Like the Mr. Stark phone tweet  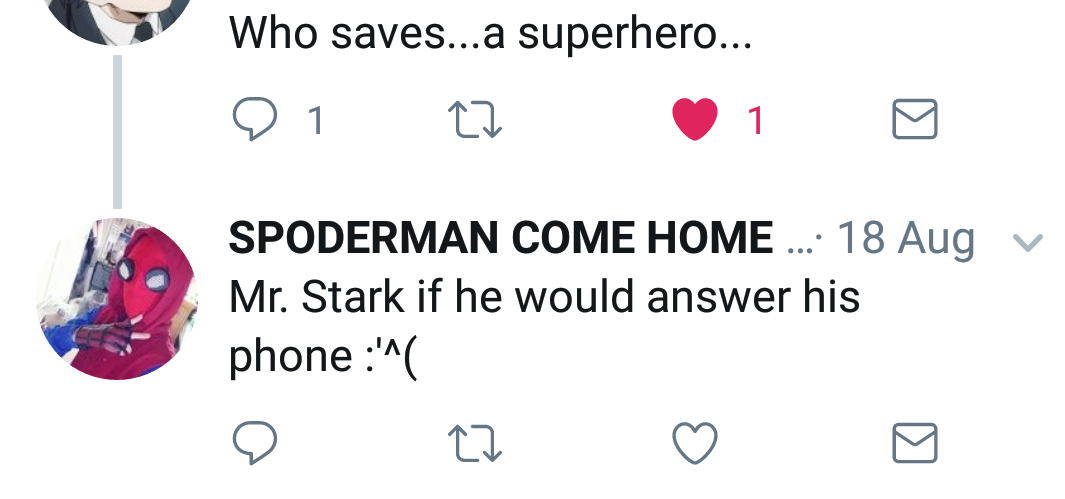(696, 443)
